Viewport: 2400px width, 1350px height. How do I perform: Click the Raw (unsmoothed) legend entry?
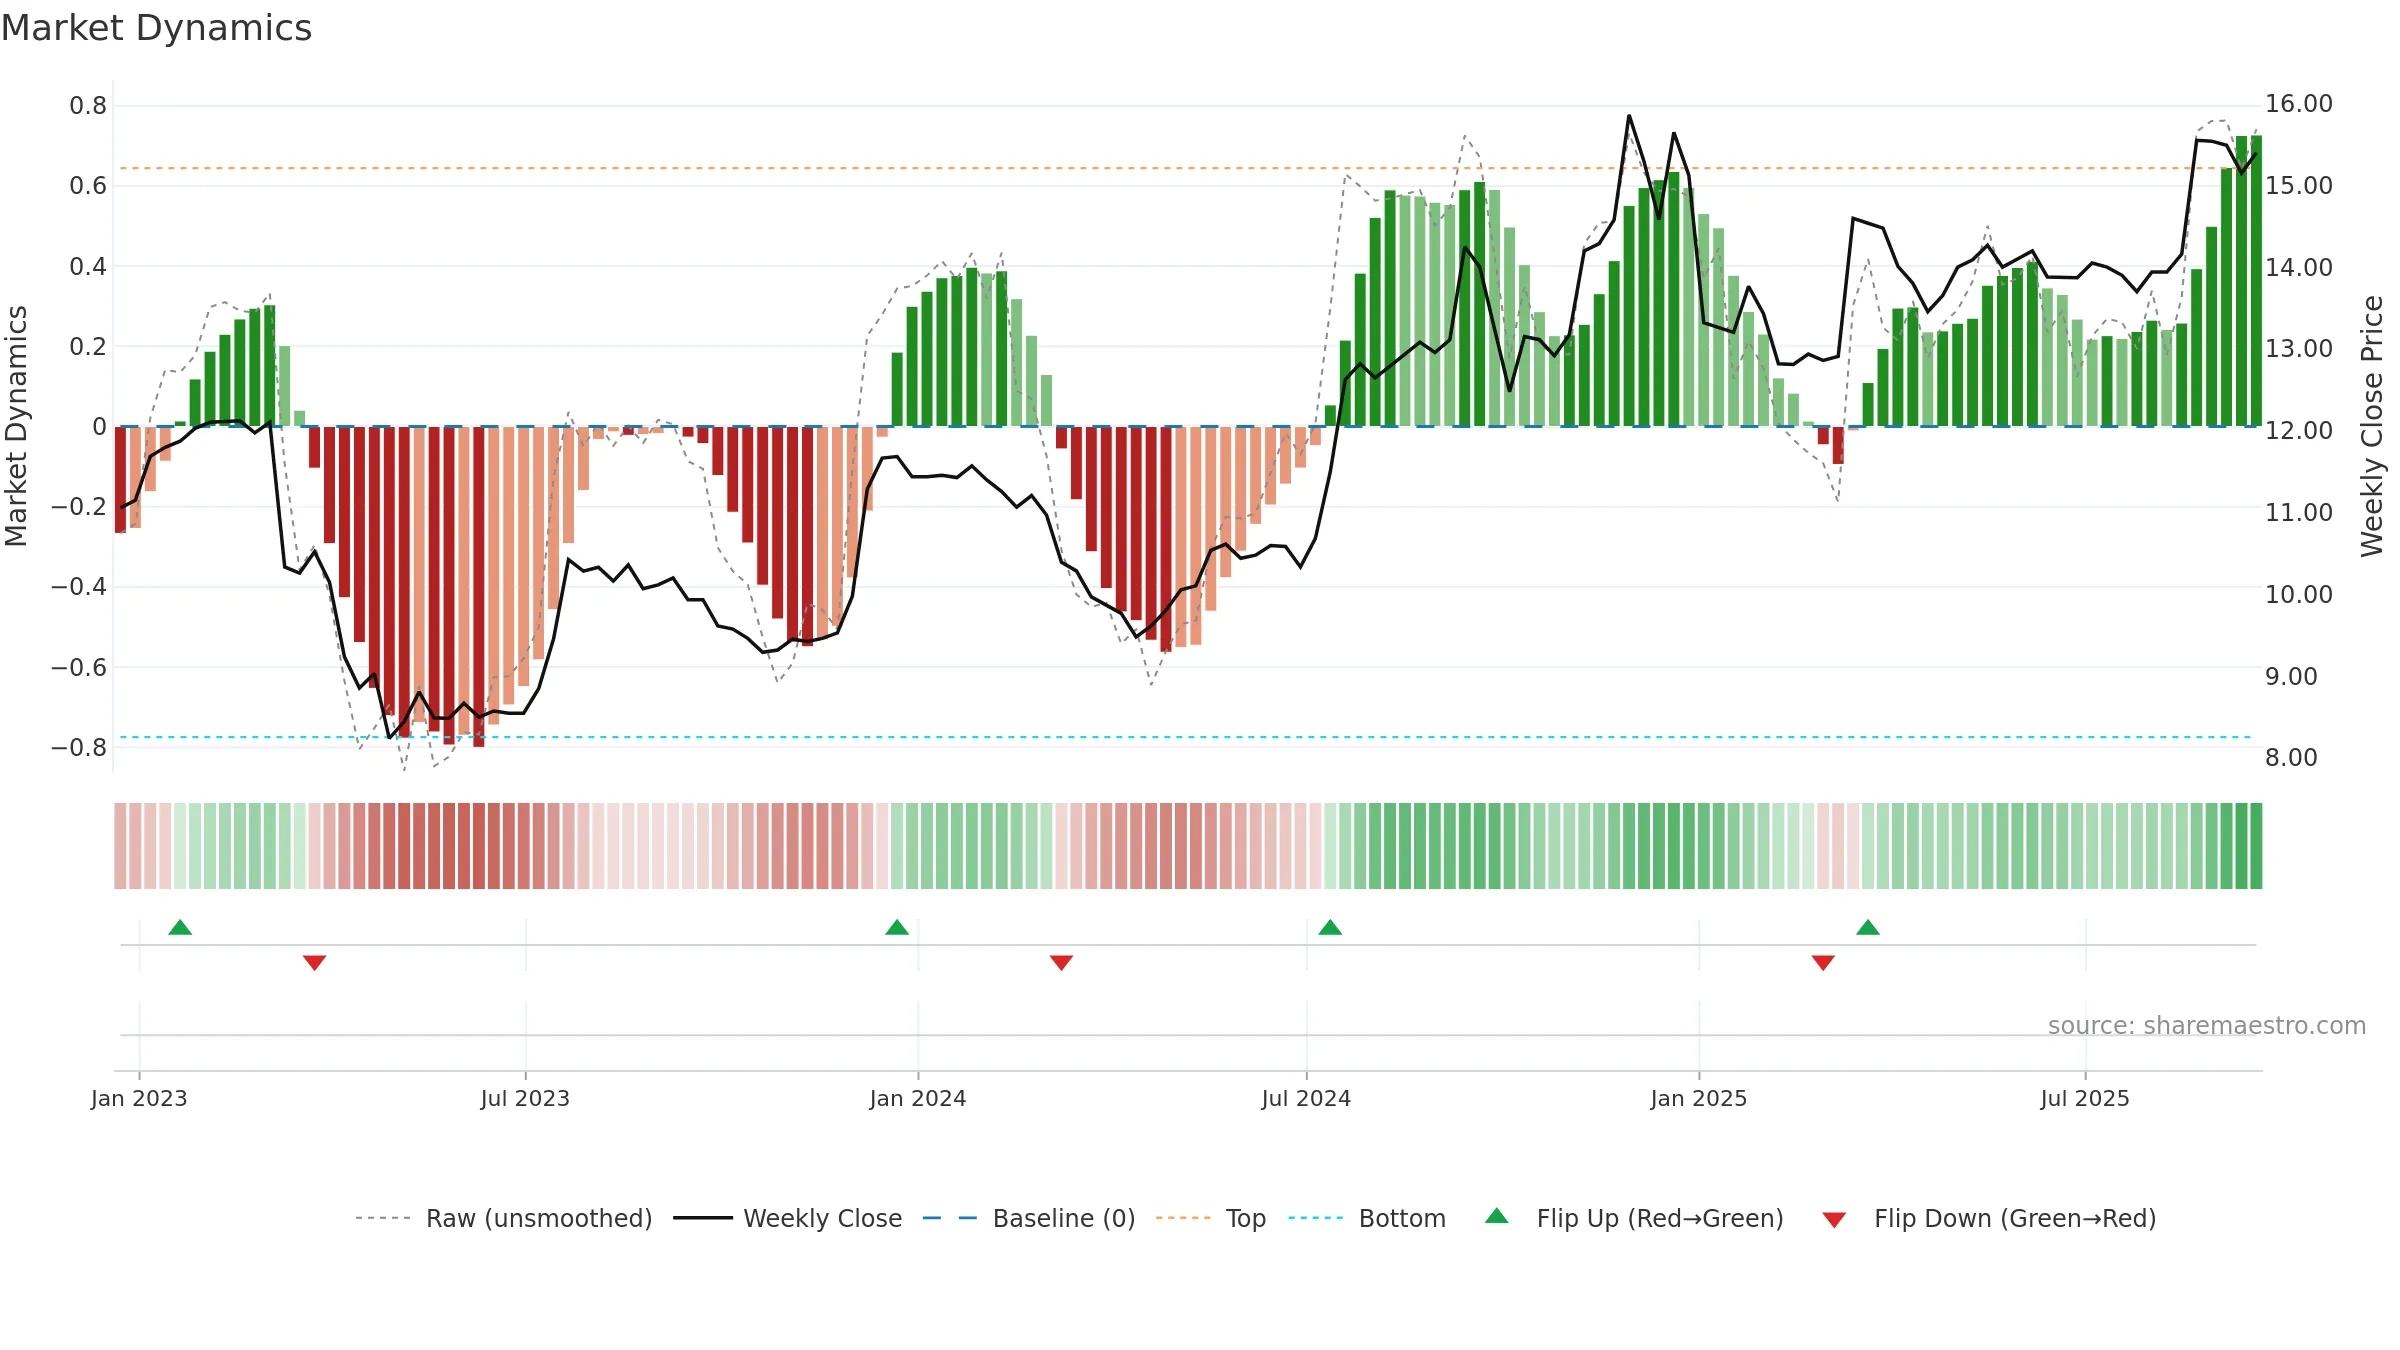point(504,1218)
